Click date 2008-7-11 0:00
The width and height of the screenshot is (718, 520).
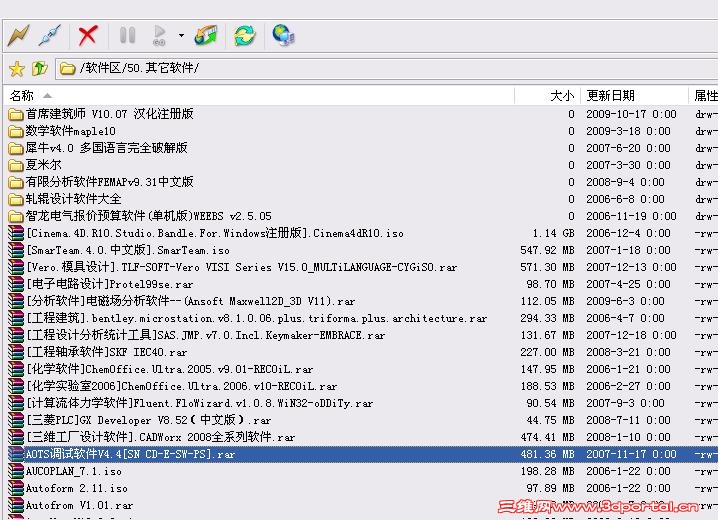(628, 420)
